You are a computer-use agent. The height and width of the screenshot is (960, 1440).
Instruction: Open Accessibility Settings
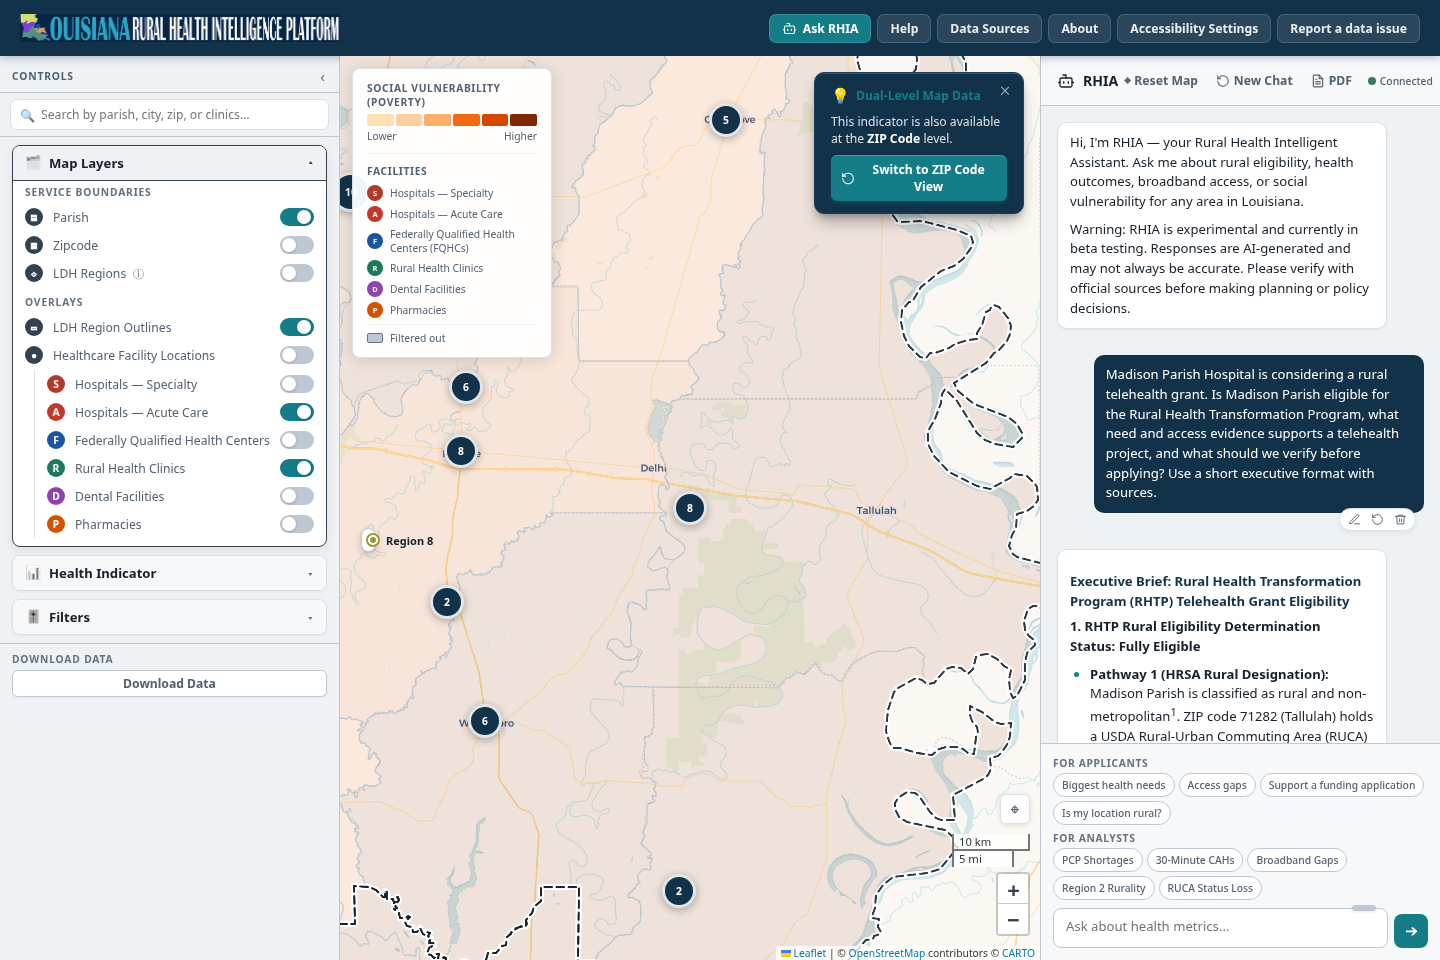tap(1194, 28)
